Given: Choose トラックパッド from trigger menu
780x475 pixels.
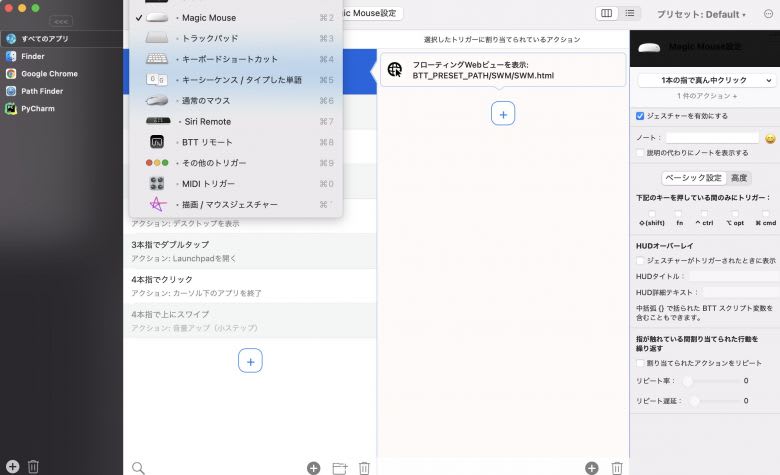Looking at the screenshot, I should point(236,38).
